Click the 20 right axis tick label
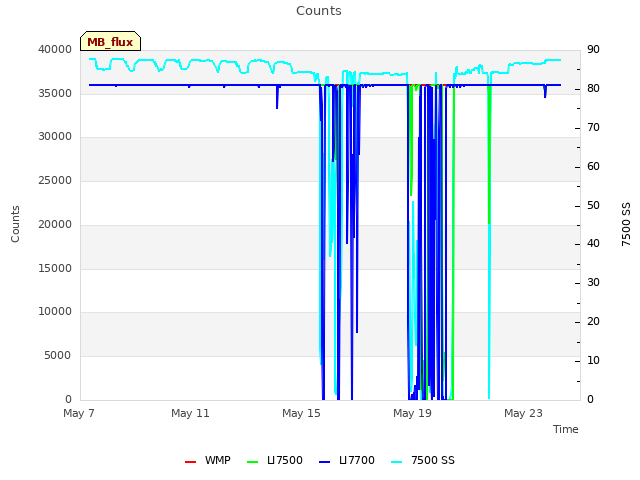 (593, 322)
